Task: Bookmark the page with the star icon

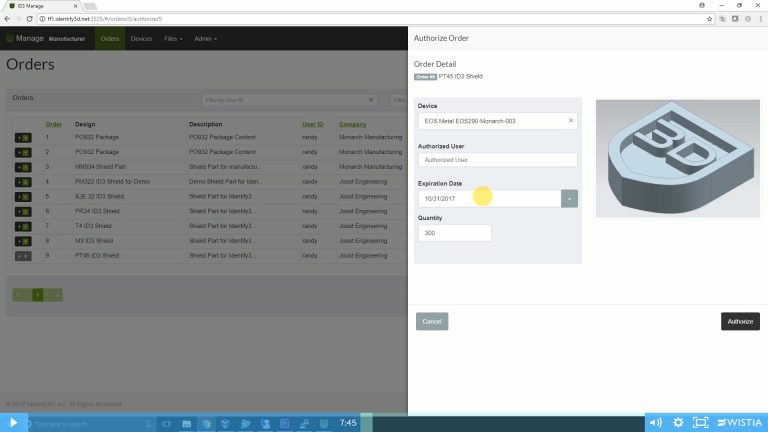Action: pos(709,19)
